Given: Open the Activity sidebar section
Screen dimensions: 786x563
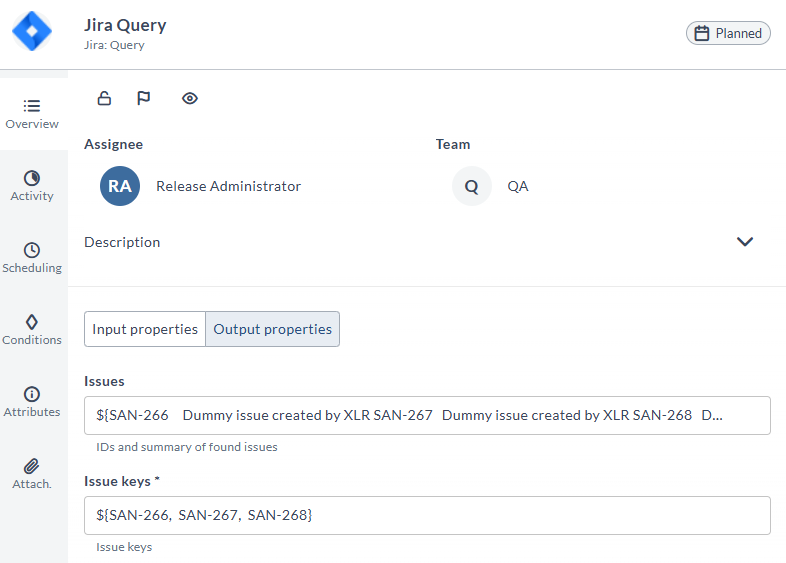Looking at the screenshot, I should [32, 186].
